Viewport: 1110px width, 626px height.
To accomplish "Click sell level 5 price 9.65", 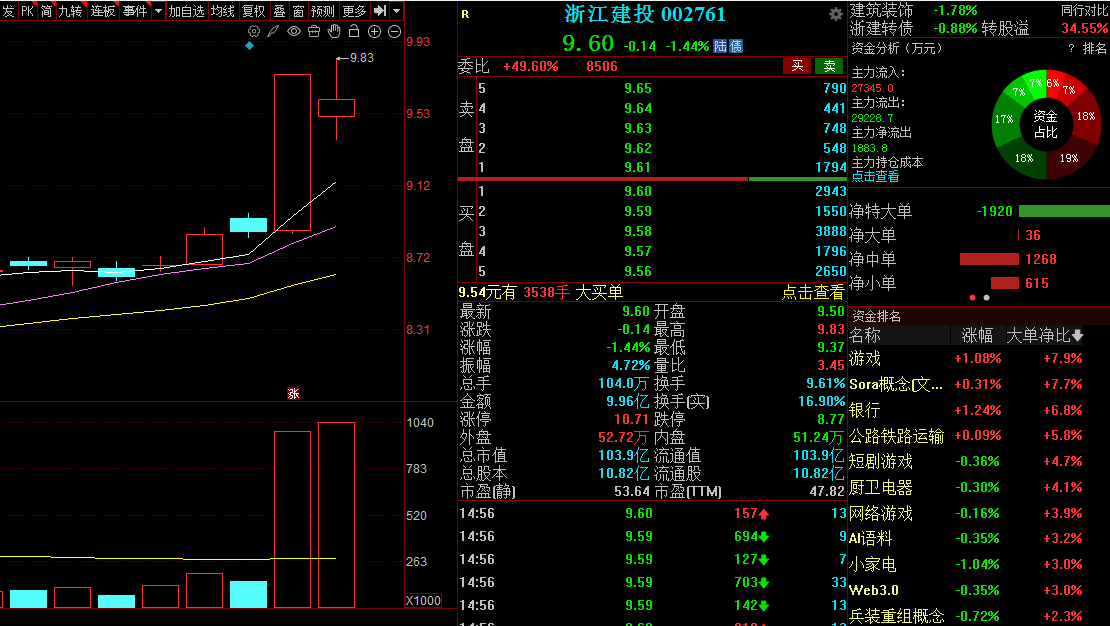I will pyautogui.click(x=638, y=89).
